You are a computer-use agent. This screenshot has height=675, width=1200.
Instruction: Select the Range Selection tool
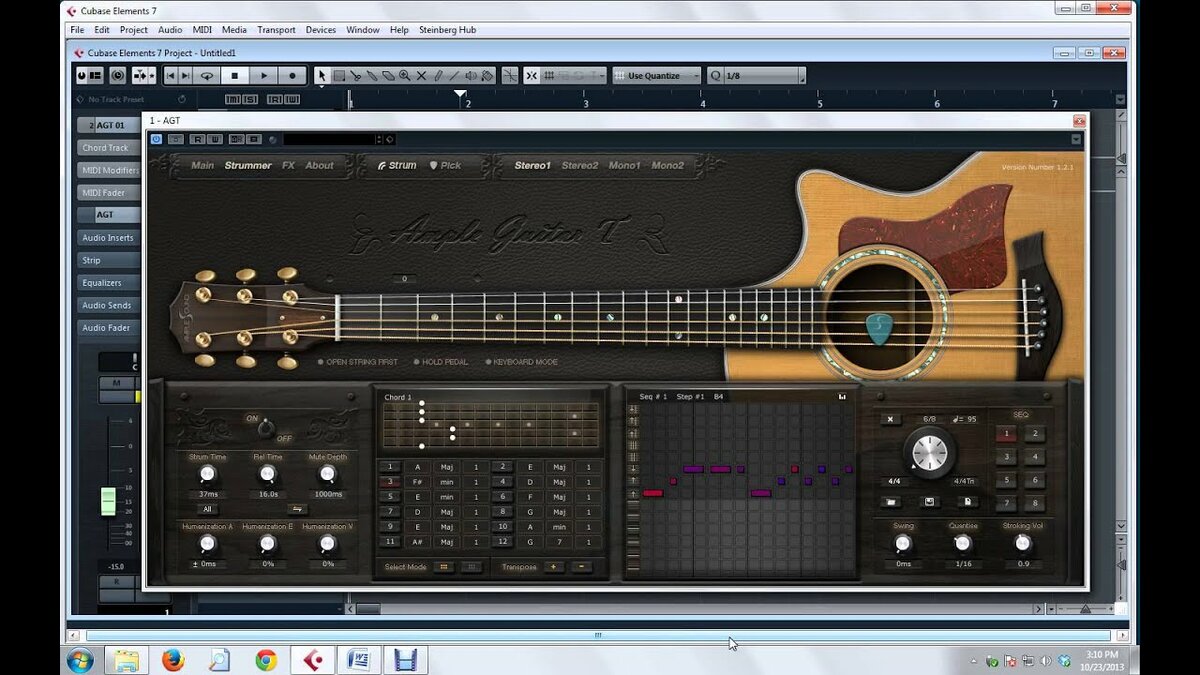pyautogui.click(x=338, y=75)
